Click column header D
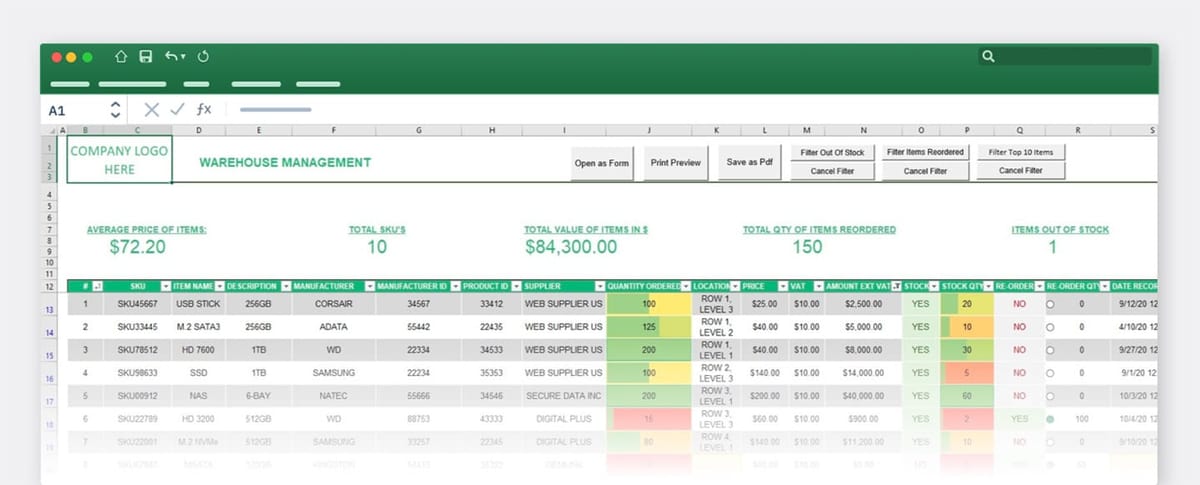 click(x=199, y=130)
